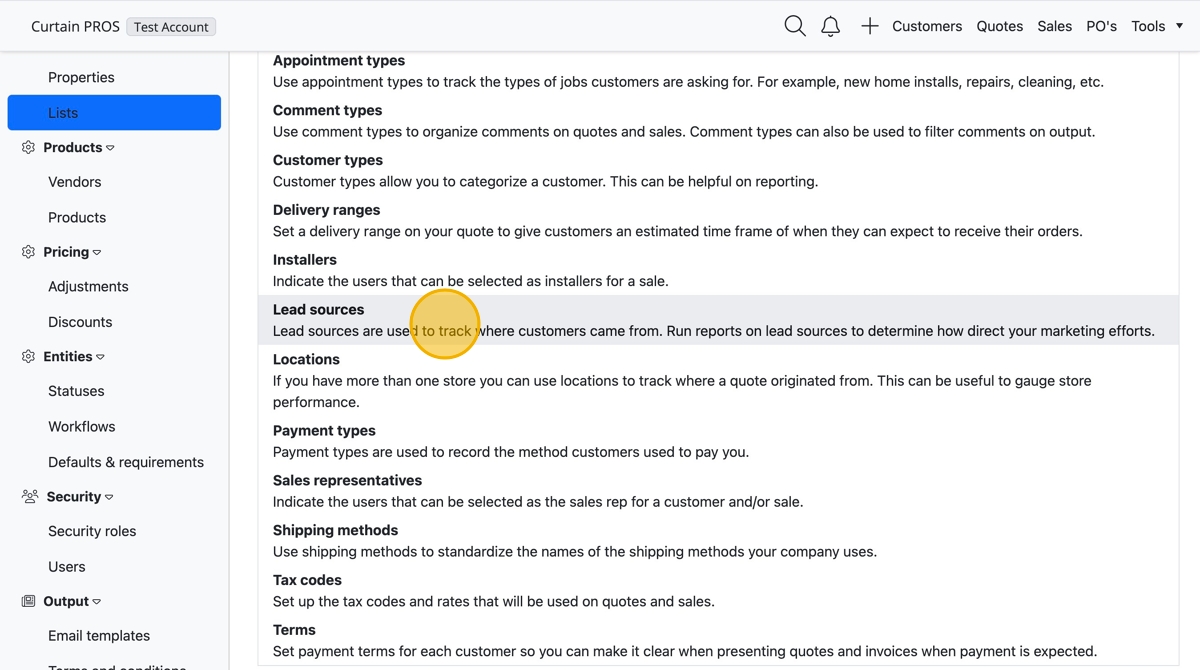
Task: Click the Test Account badge
Action: coord(171,27)
